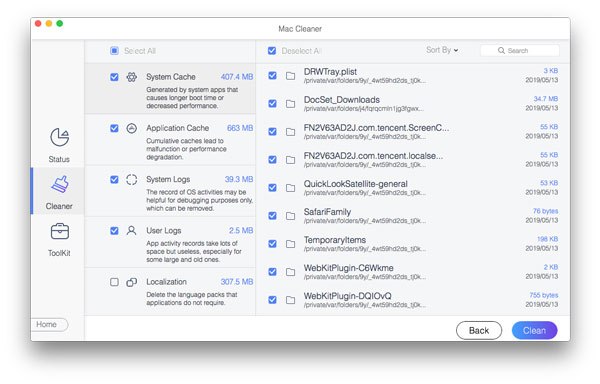
Task: Click the System Logs dashed circle icon
Action: click(x=132, y=179)
